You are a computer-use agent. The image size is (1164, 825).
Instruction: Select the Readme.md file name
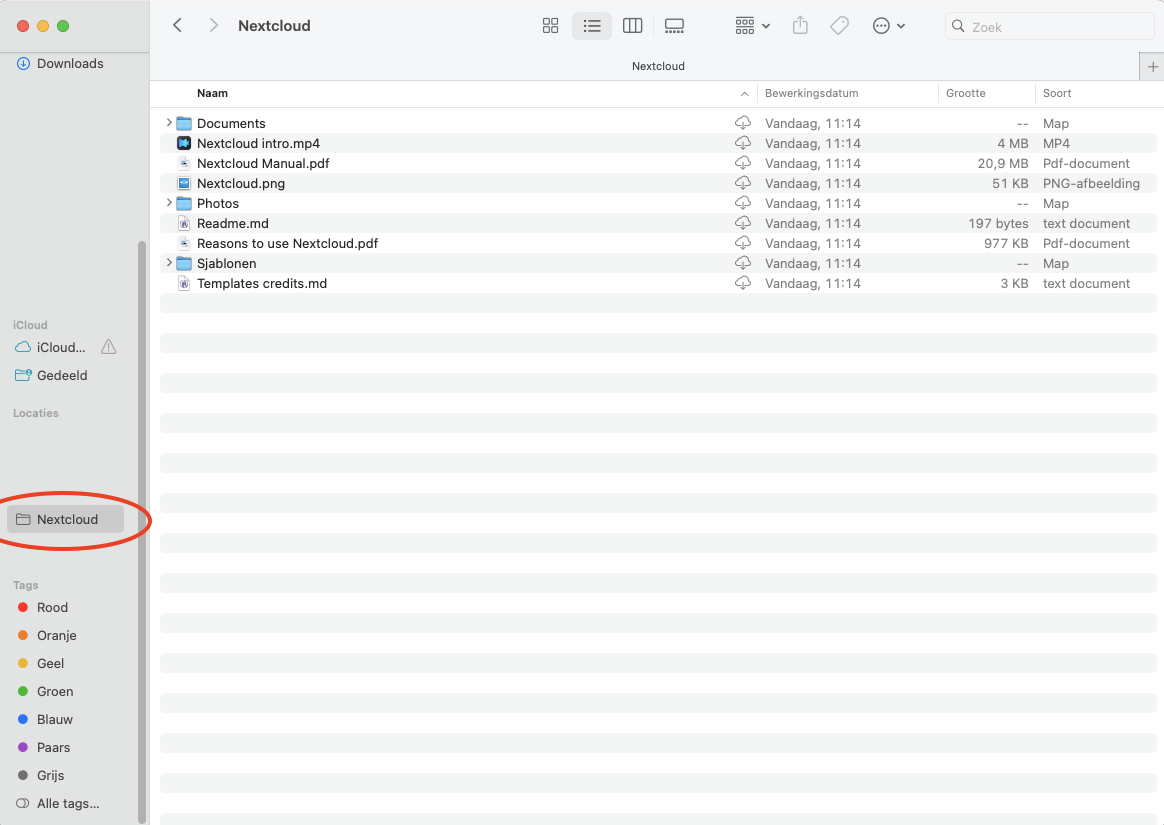click(x=232, y=224)
